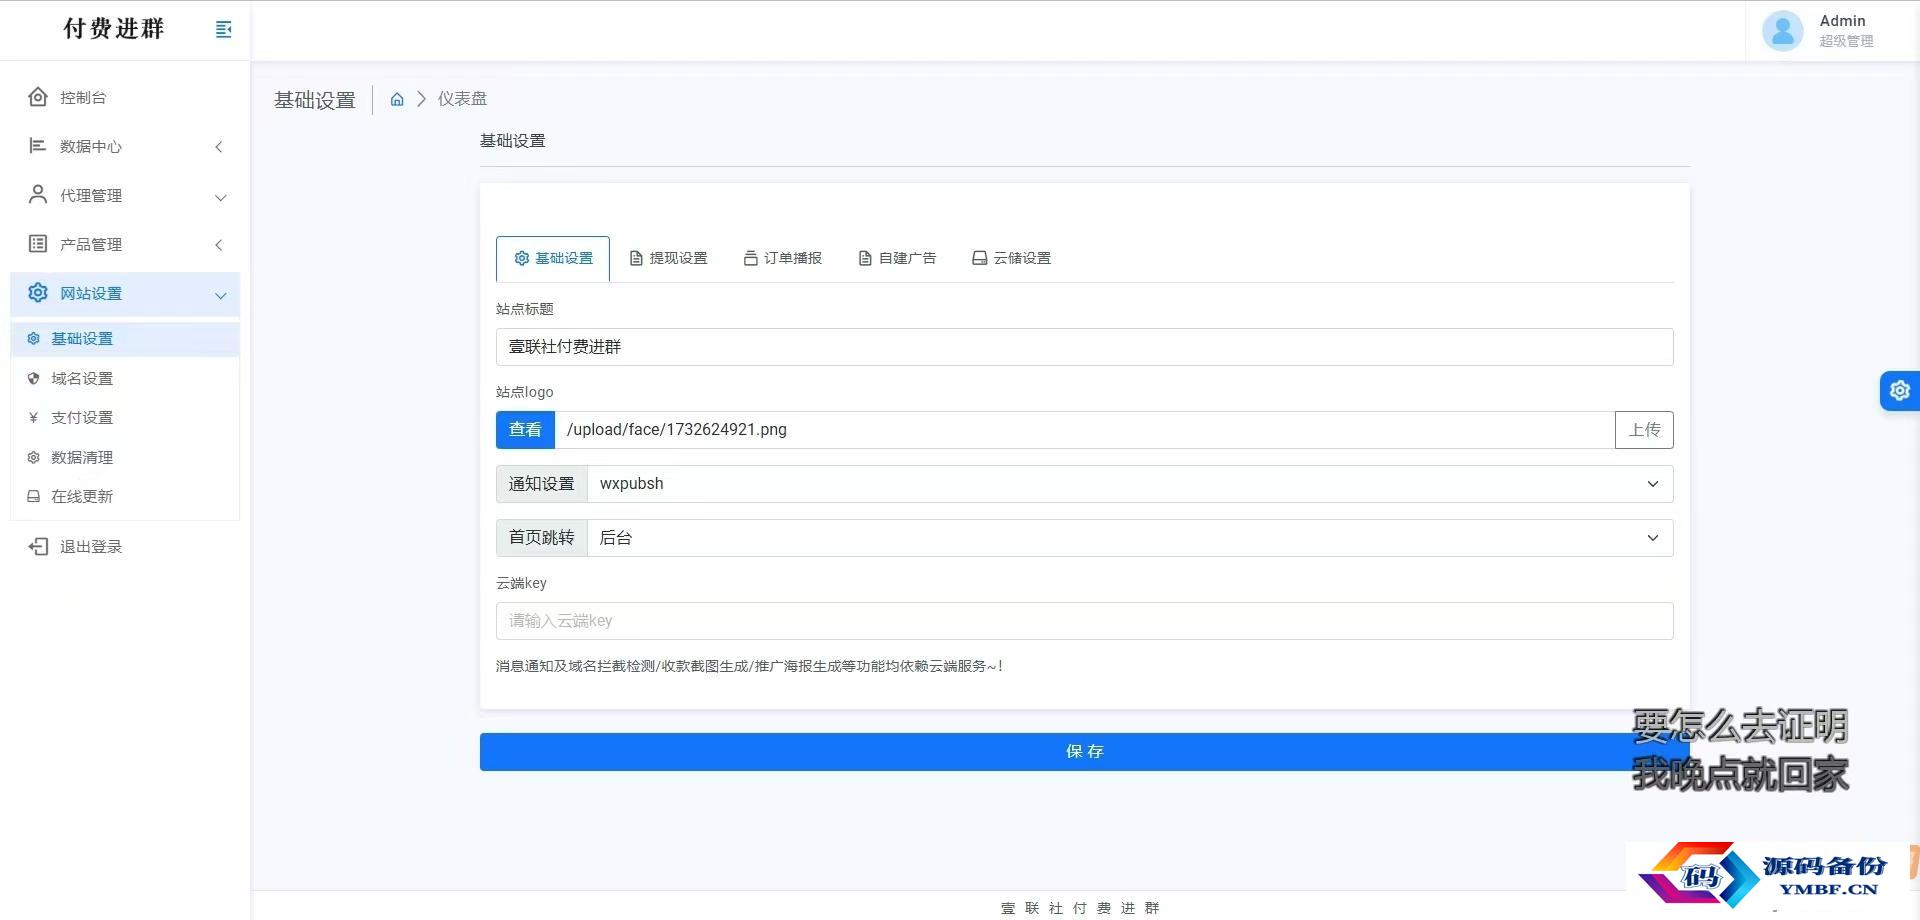The width and height of the screenshot is (1920, 920).
Task: Switch to the 提现设置 tab
Action: click(x=668, y=258)
